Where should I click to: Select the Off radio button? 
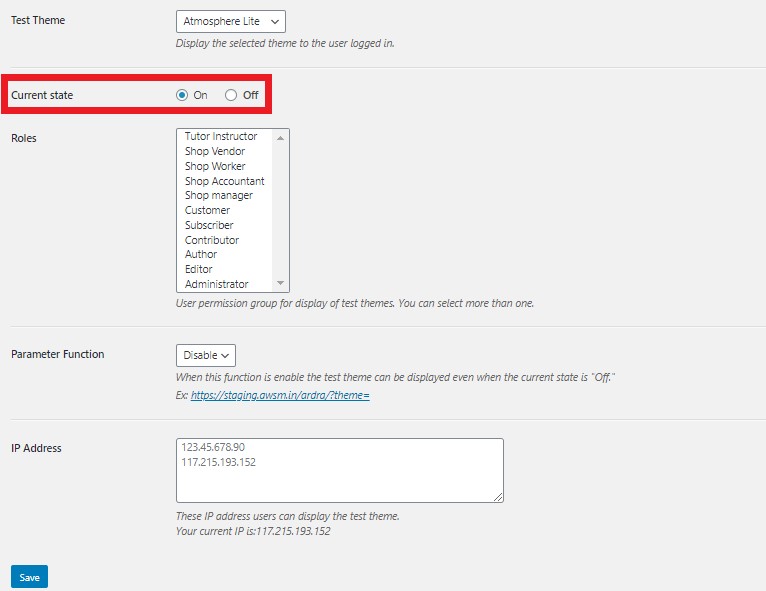[x=231, y=95]
